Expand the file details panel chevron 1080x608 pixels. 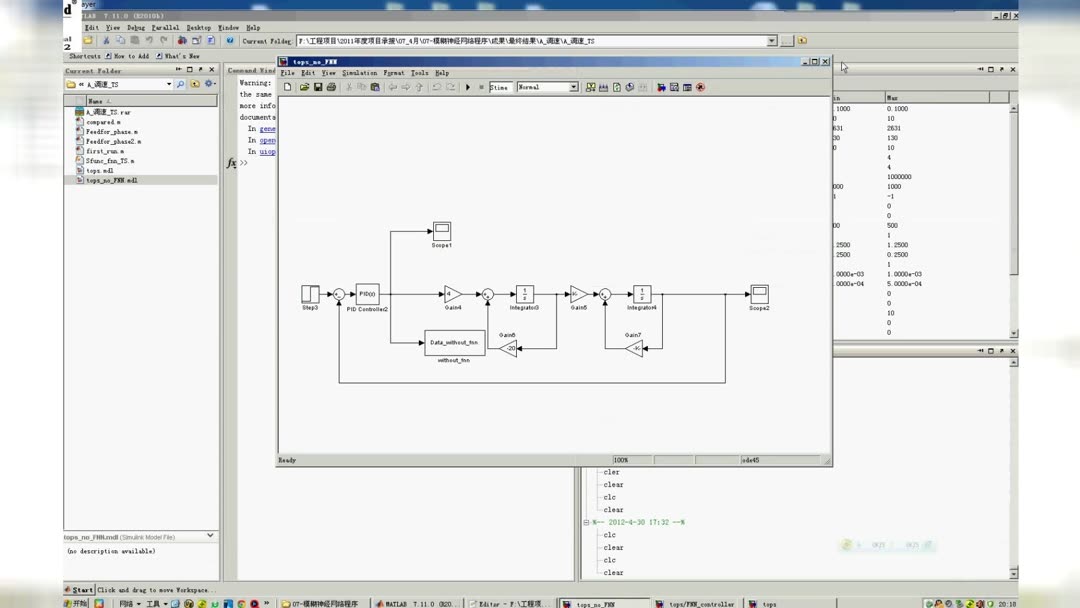point(210,536)
